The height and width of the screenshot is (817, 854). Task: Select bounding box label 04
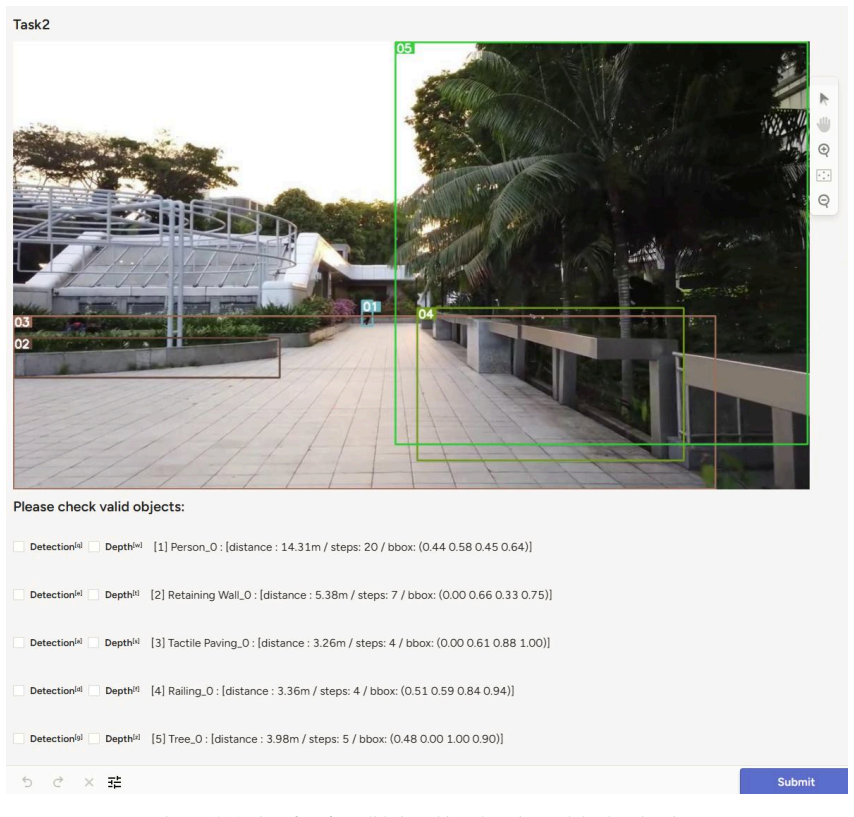click(x=426, y=314)
